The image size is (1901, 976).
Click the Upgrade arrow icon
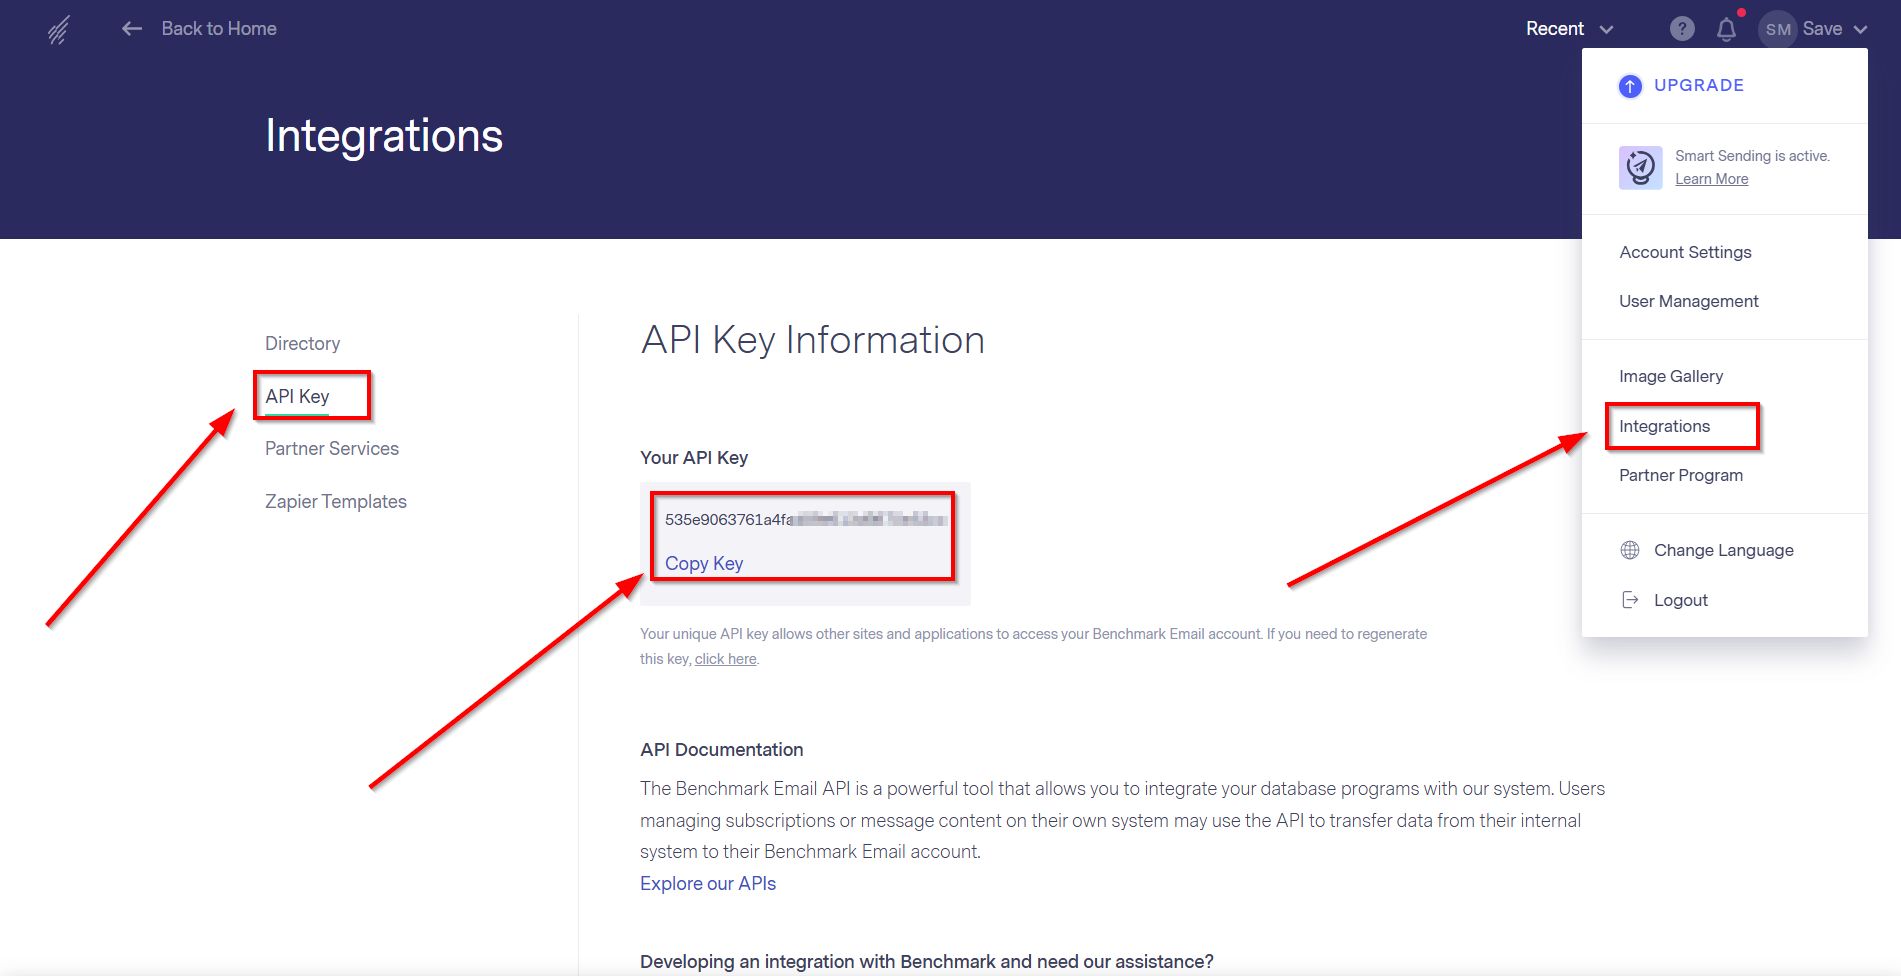click(1630, 86)
